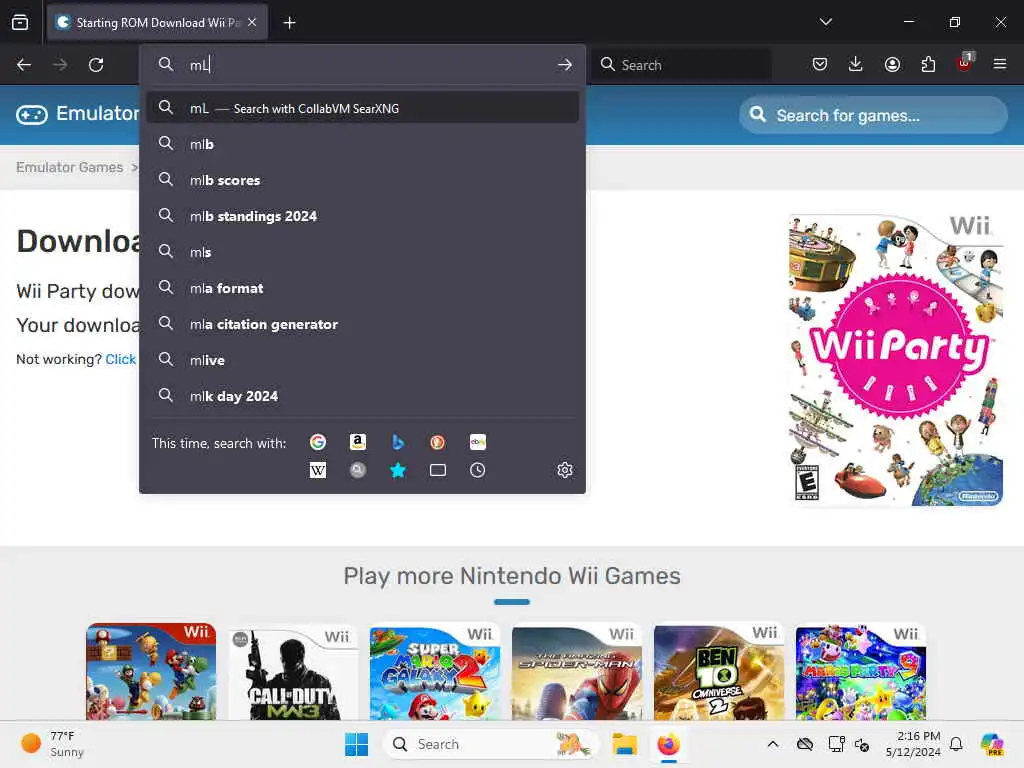The image size is (1024, 768).
Task: Search this time with eBay
Action: (477, 442)
